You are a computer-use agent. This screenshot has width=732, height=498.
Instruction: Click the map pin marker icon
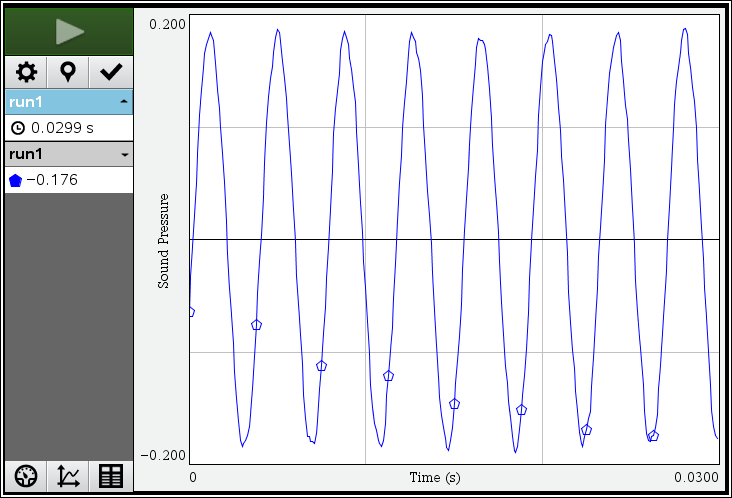(x=68, y=72)
